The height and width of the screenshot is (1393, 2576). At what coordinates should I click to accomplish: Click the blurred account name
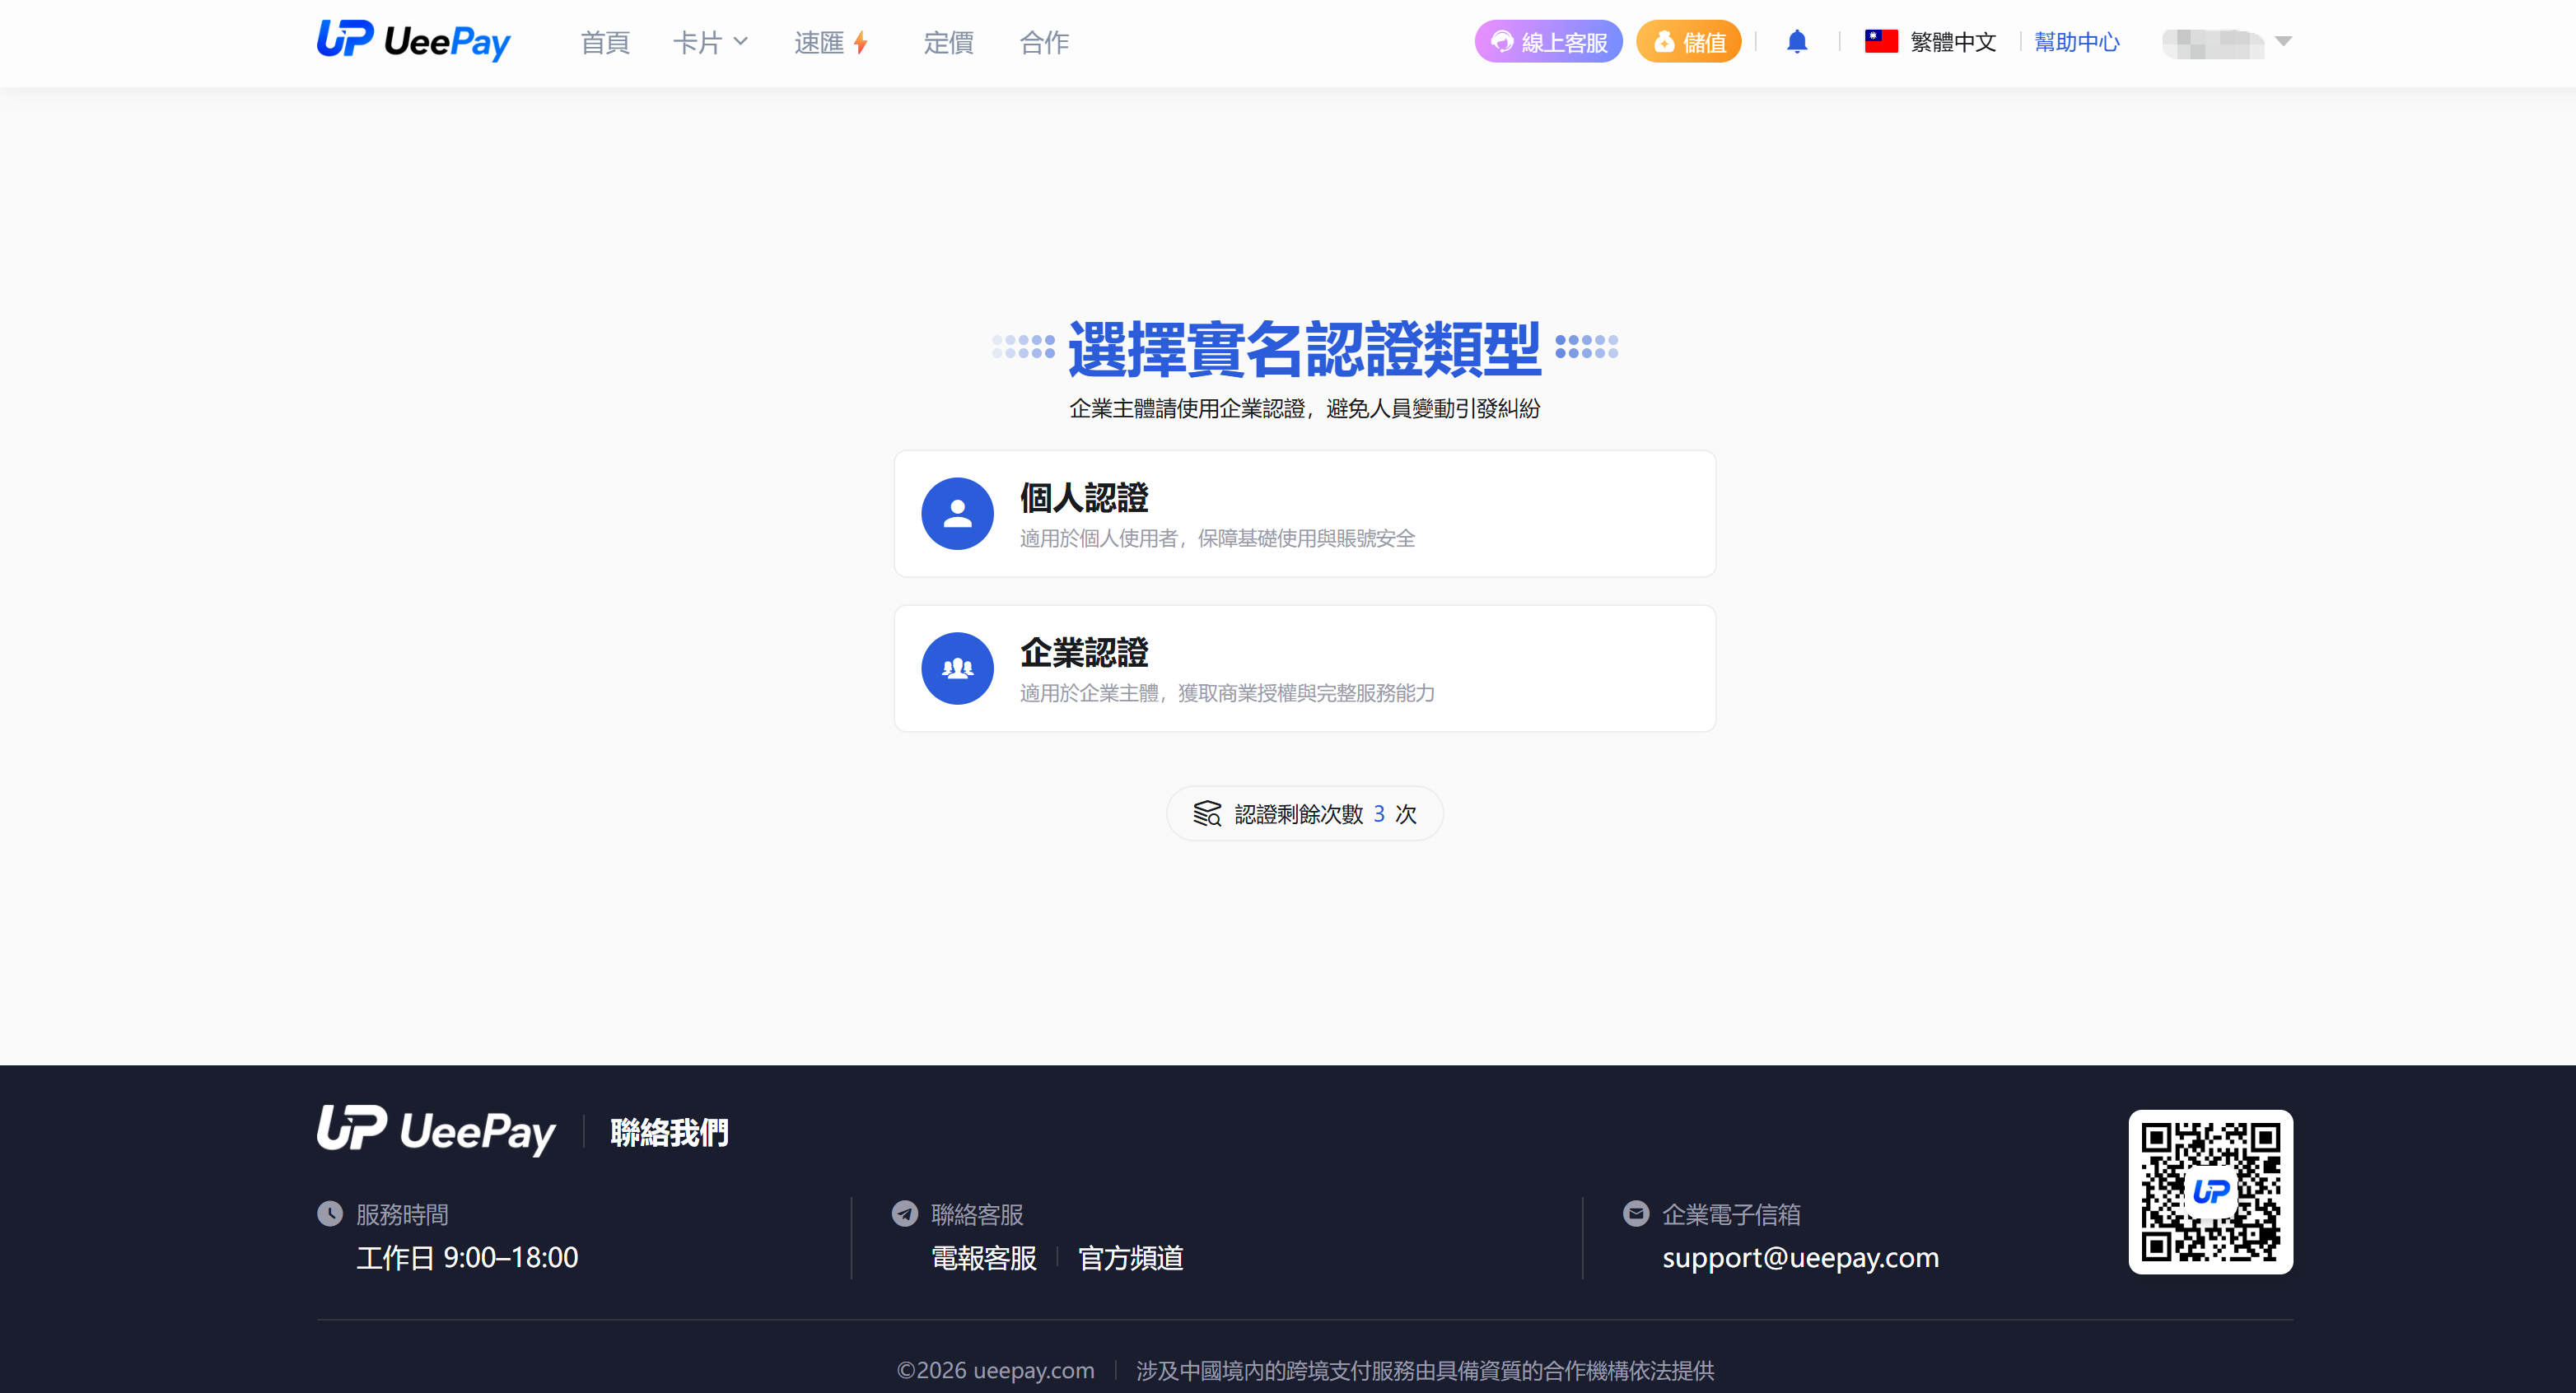coord(2213,42)
